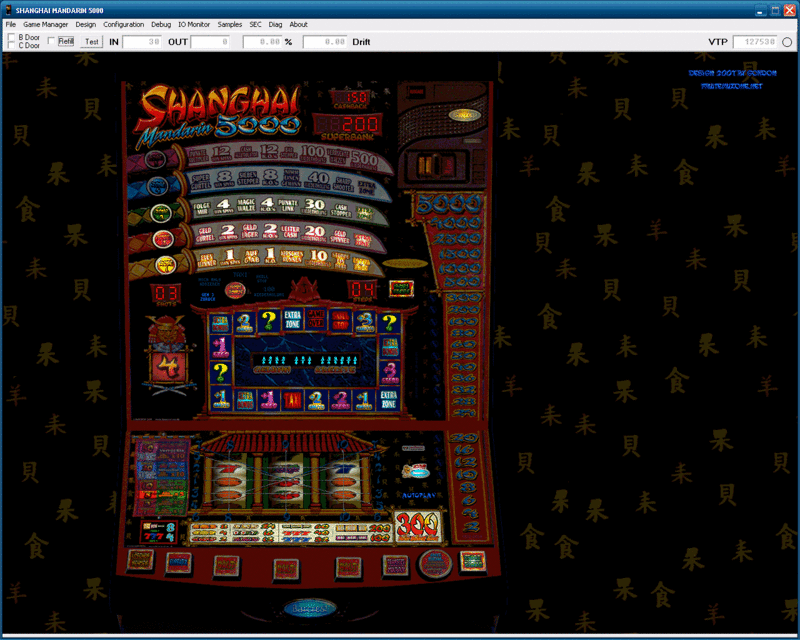Click the percentage field
The width and height of the screenshot is (800, 640).
pos(262,42)
